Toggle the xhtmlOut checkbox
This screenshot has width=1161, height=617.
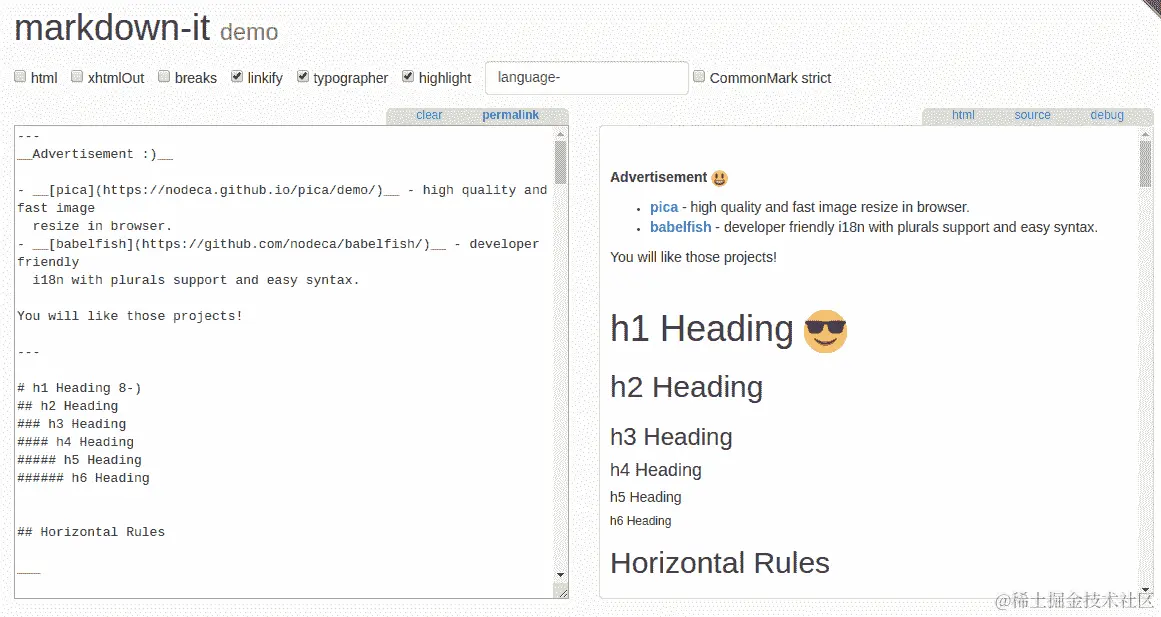(77, 76)
